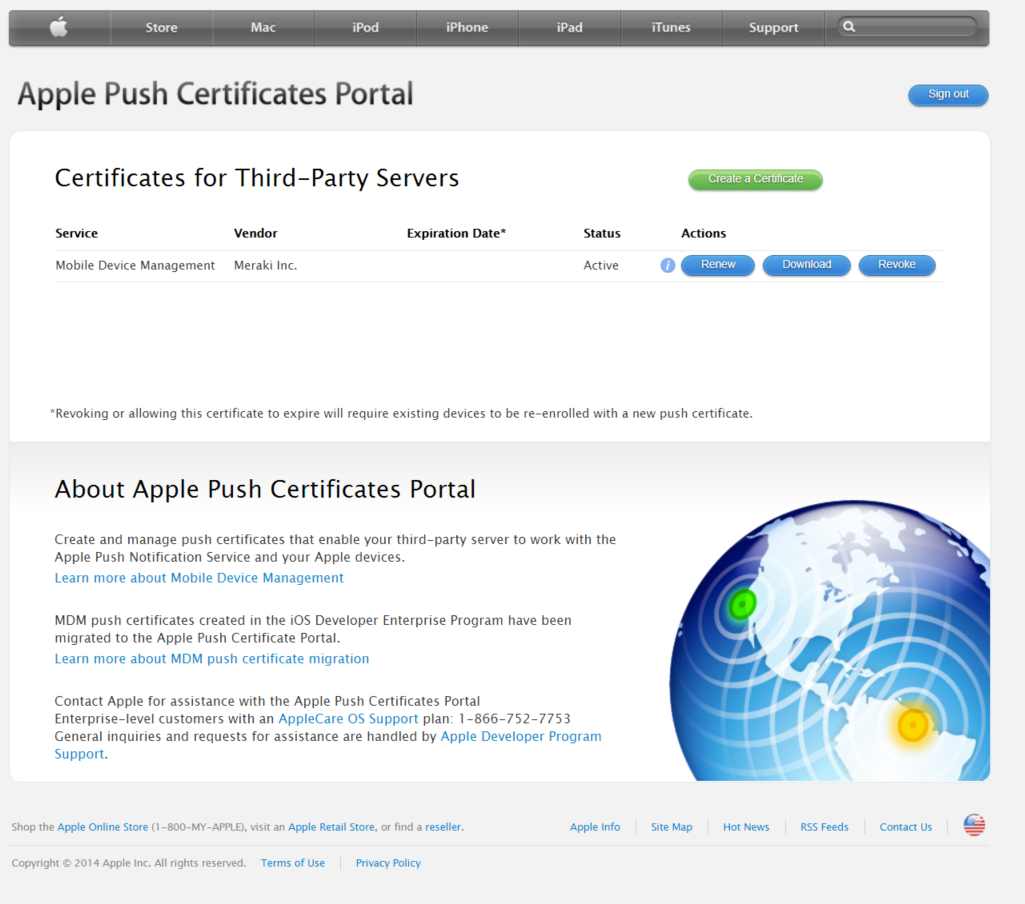Revoke the active push certificate

(896, 265)
